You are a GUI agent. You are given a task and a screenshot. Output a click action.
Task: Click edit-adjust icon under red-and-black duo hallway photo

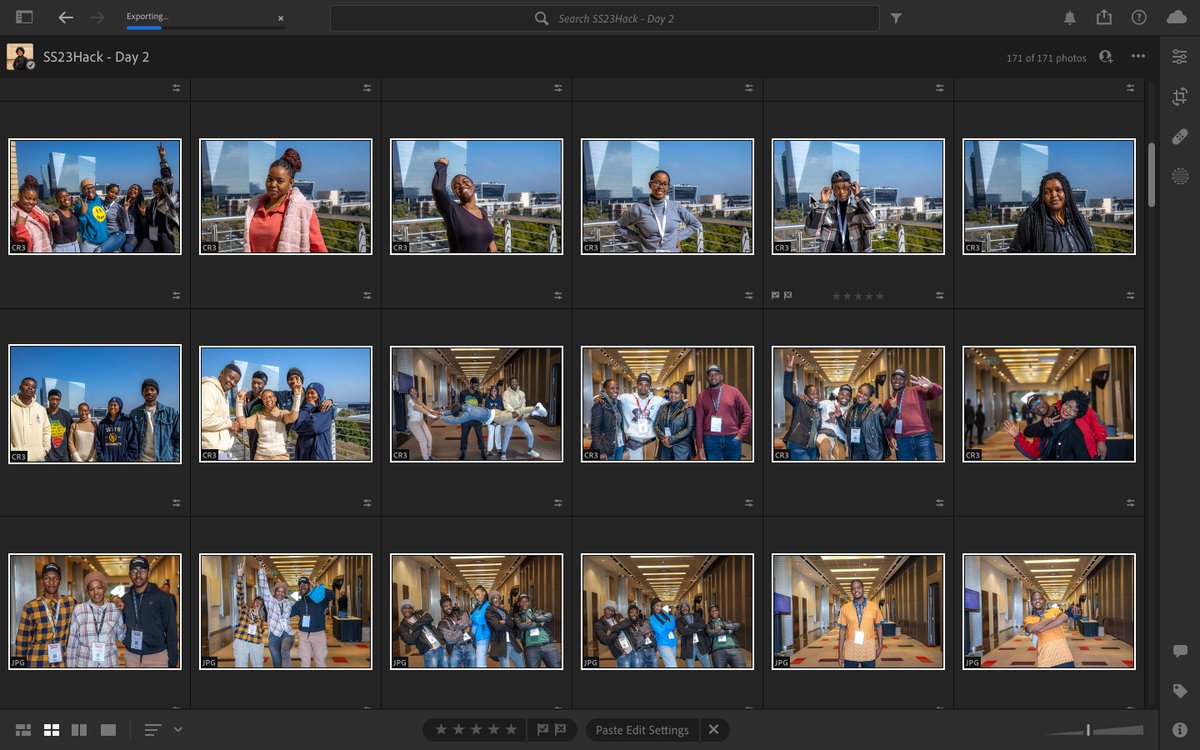pos(1131,503)
